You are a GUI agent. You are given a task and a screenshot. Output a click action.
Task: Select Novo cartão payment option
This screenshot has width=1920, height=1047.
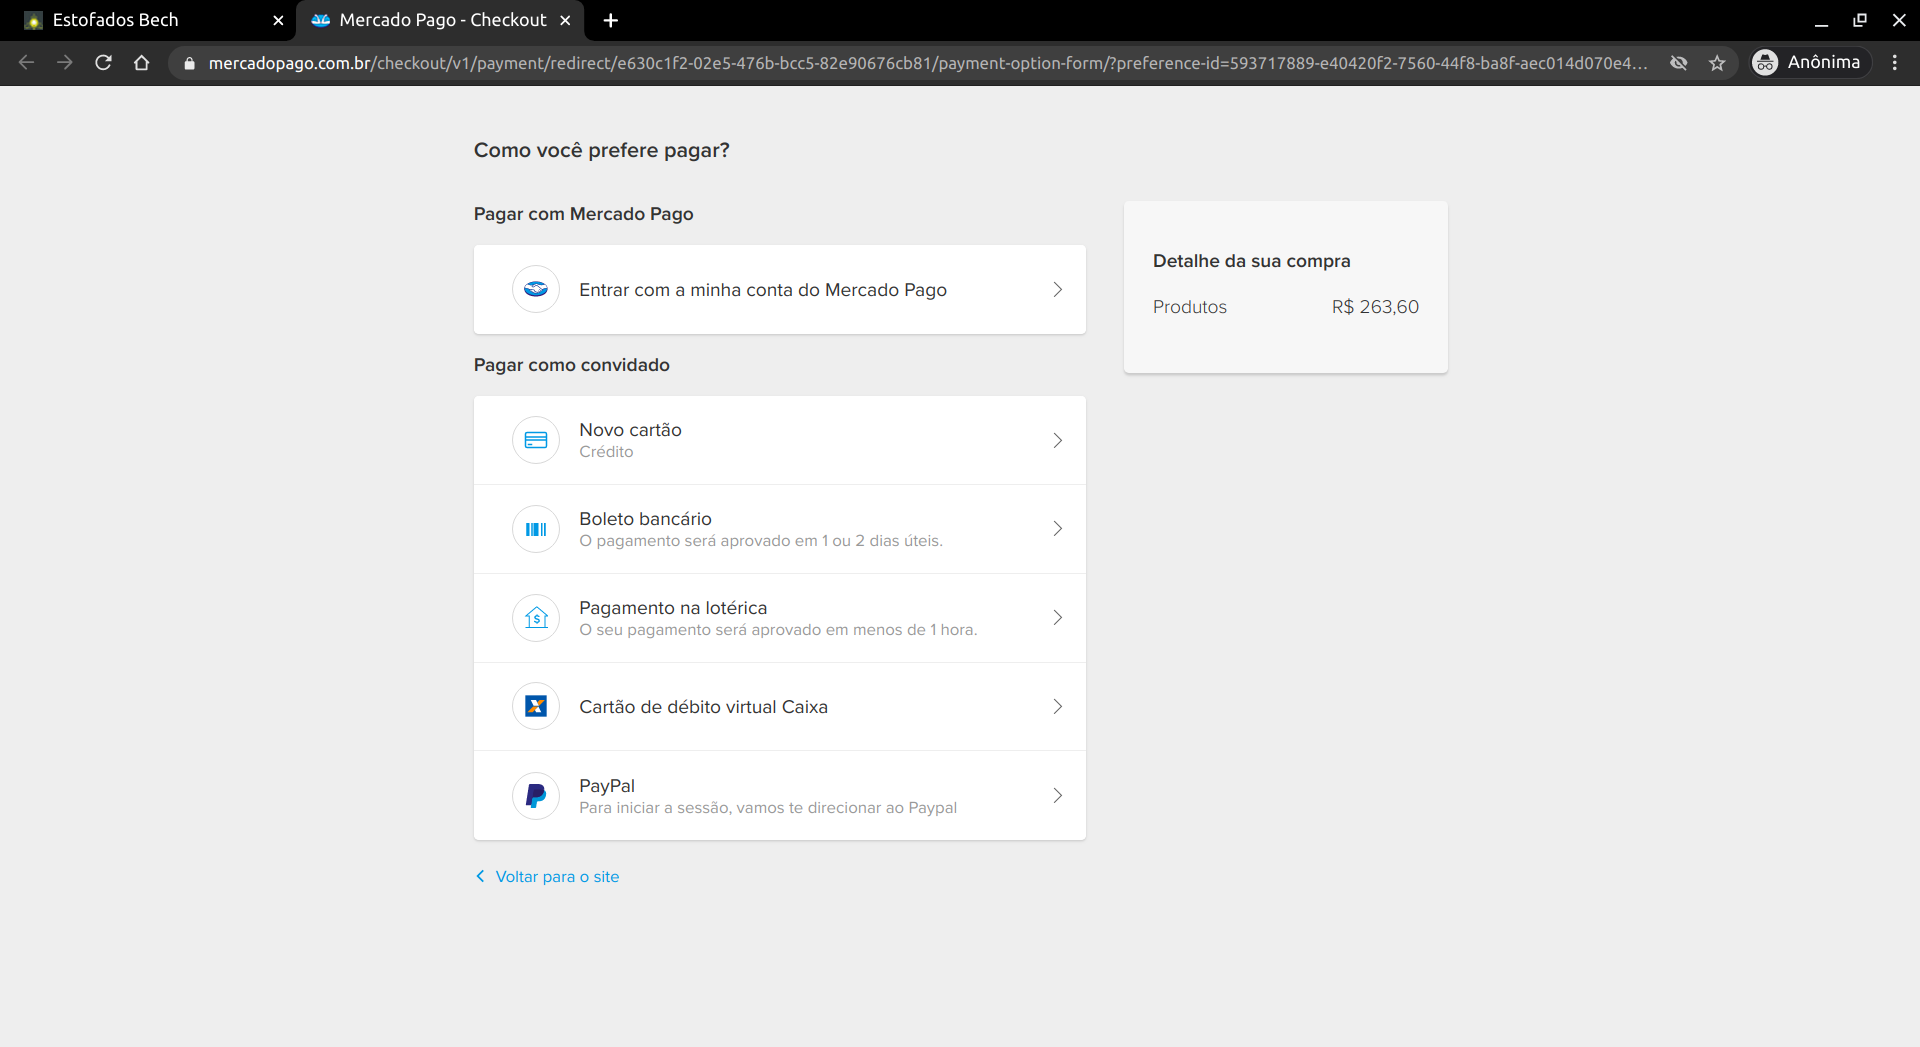[x=780, y=440]
